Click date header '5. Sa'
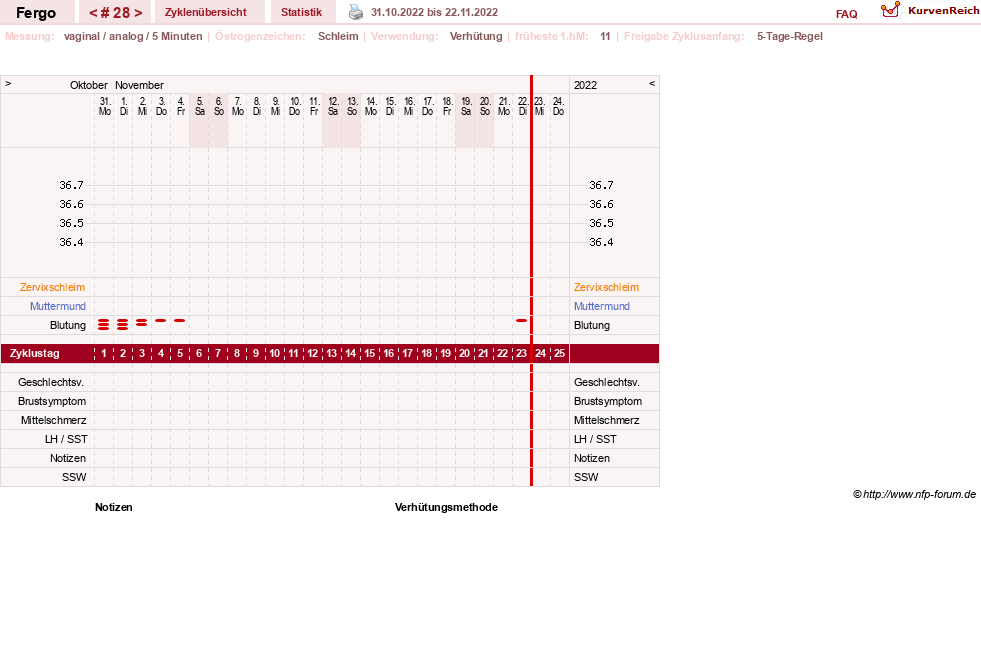 coord(200,106)
